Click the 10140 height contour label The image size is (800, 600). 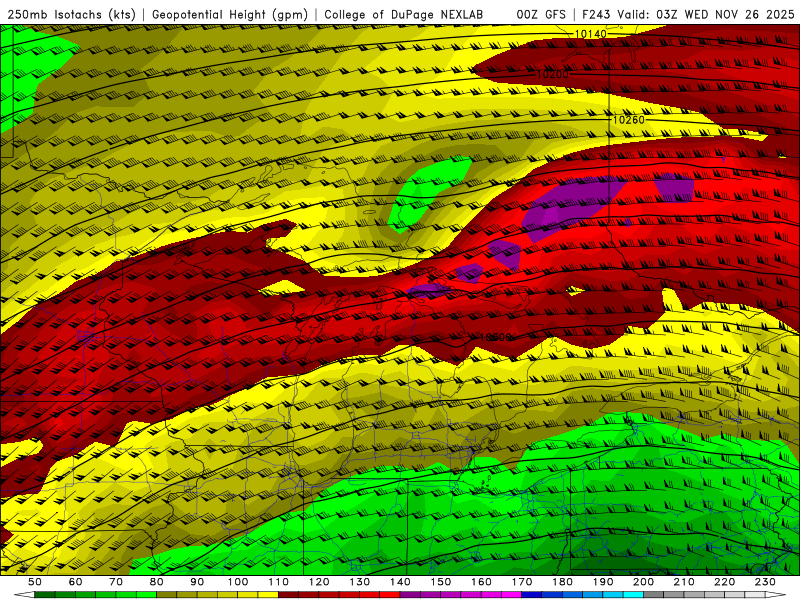point(591,34)
